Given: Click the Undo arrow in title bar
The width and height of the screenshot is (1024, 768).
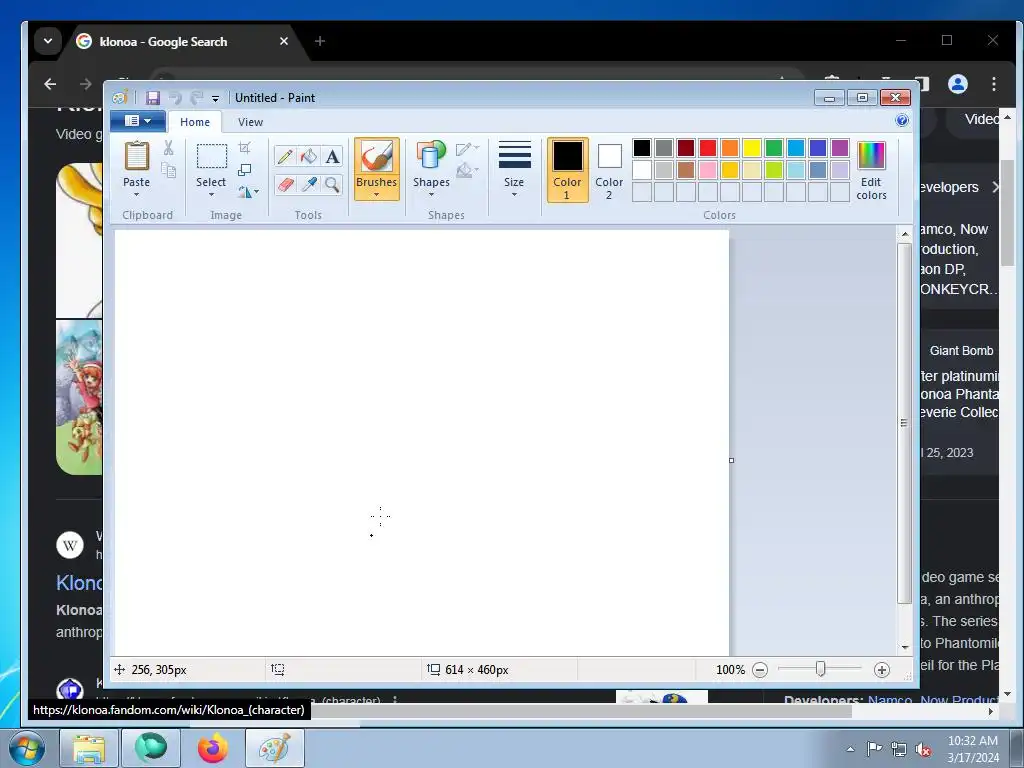Looking at the screenshot, I should 175,98.
